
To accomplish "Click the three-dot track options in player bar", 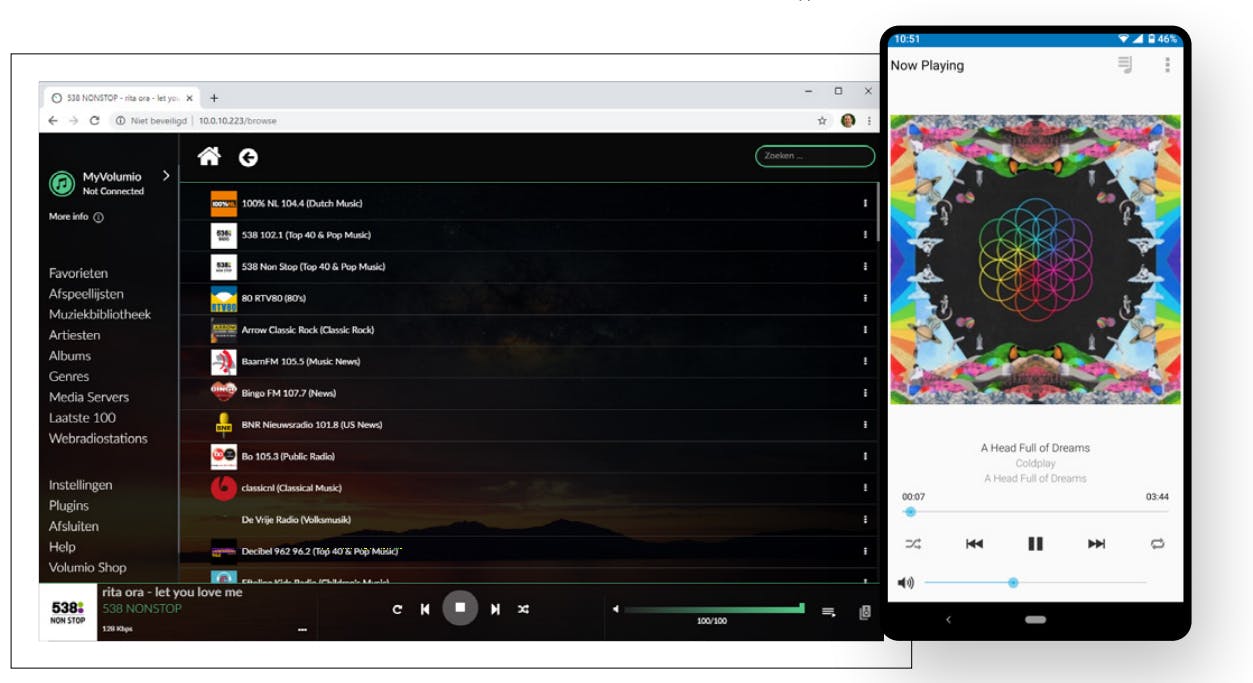I will click(x=301, y=630).
